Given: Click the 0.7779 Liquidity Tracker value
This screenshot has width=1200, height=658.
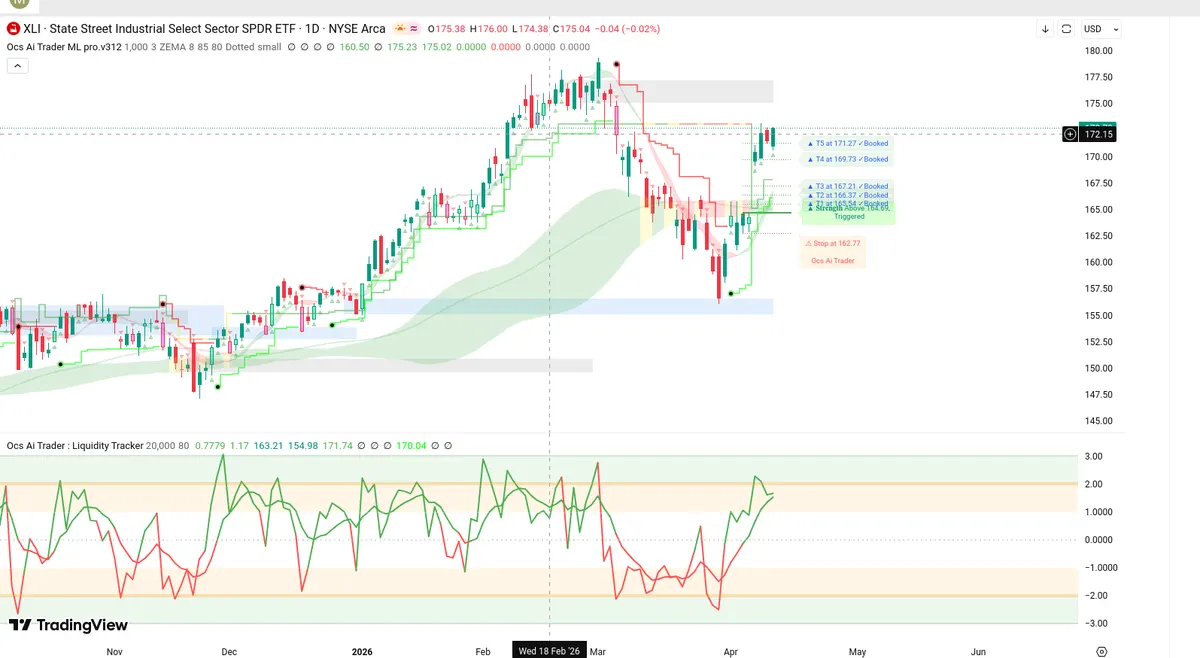Looking at the screenshot, I should pos(209,445).
